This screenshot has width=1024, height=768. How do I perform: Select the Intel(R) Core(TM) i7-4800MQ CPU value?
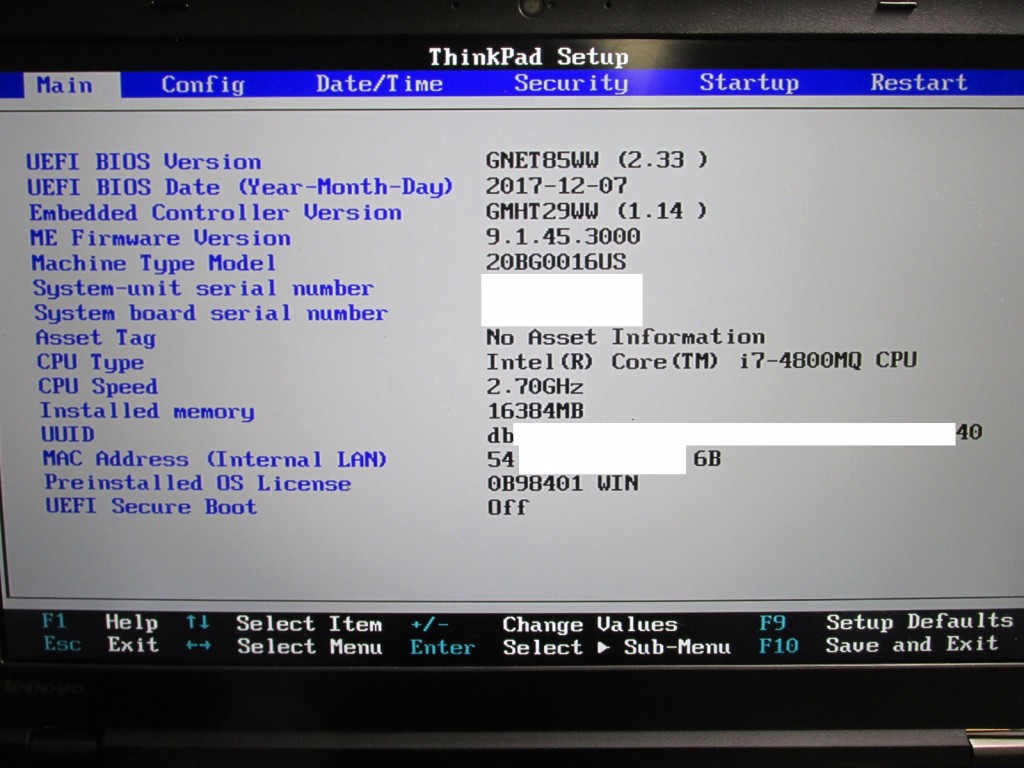(702, 361)
